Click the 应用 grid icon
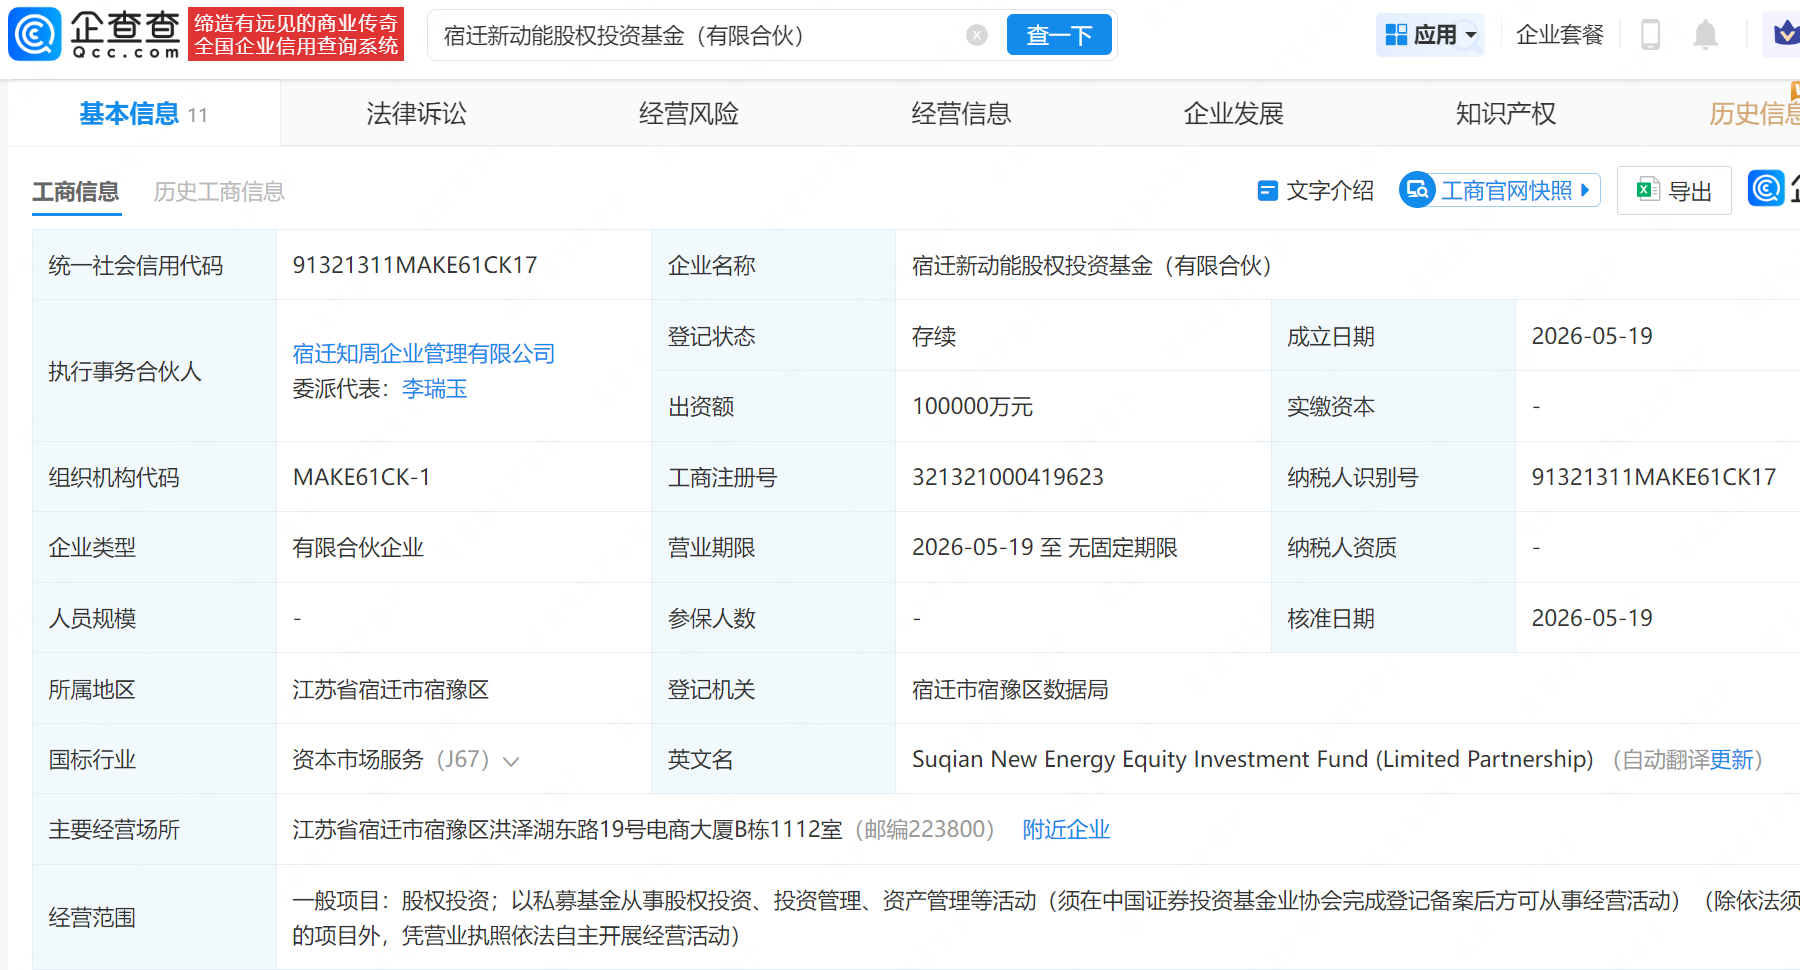 [x=1396, y=35]
